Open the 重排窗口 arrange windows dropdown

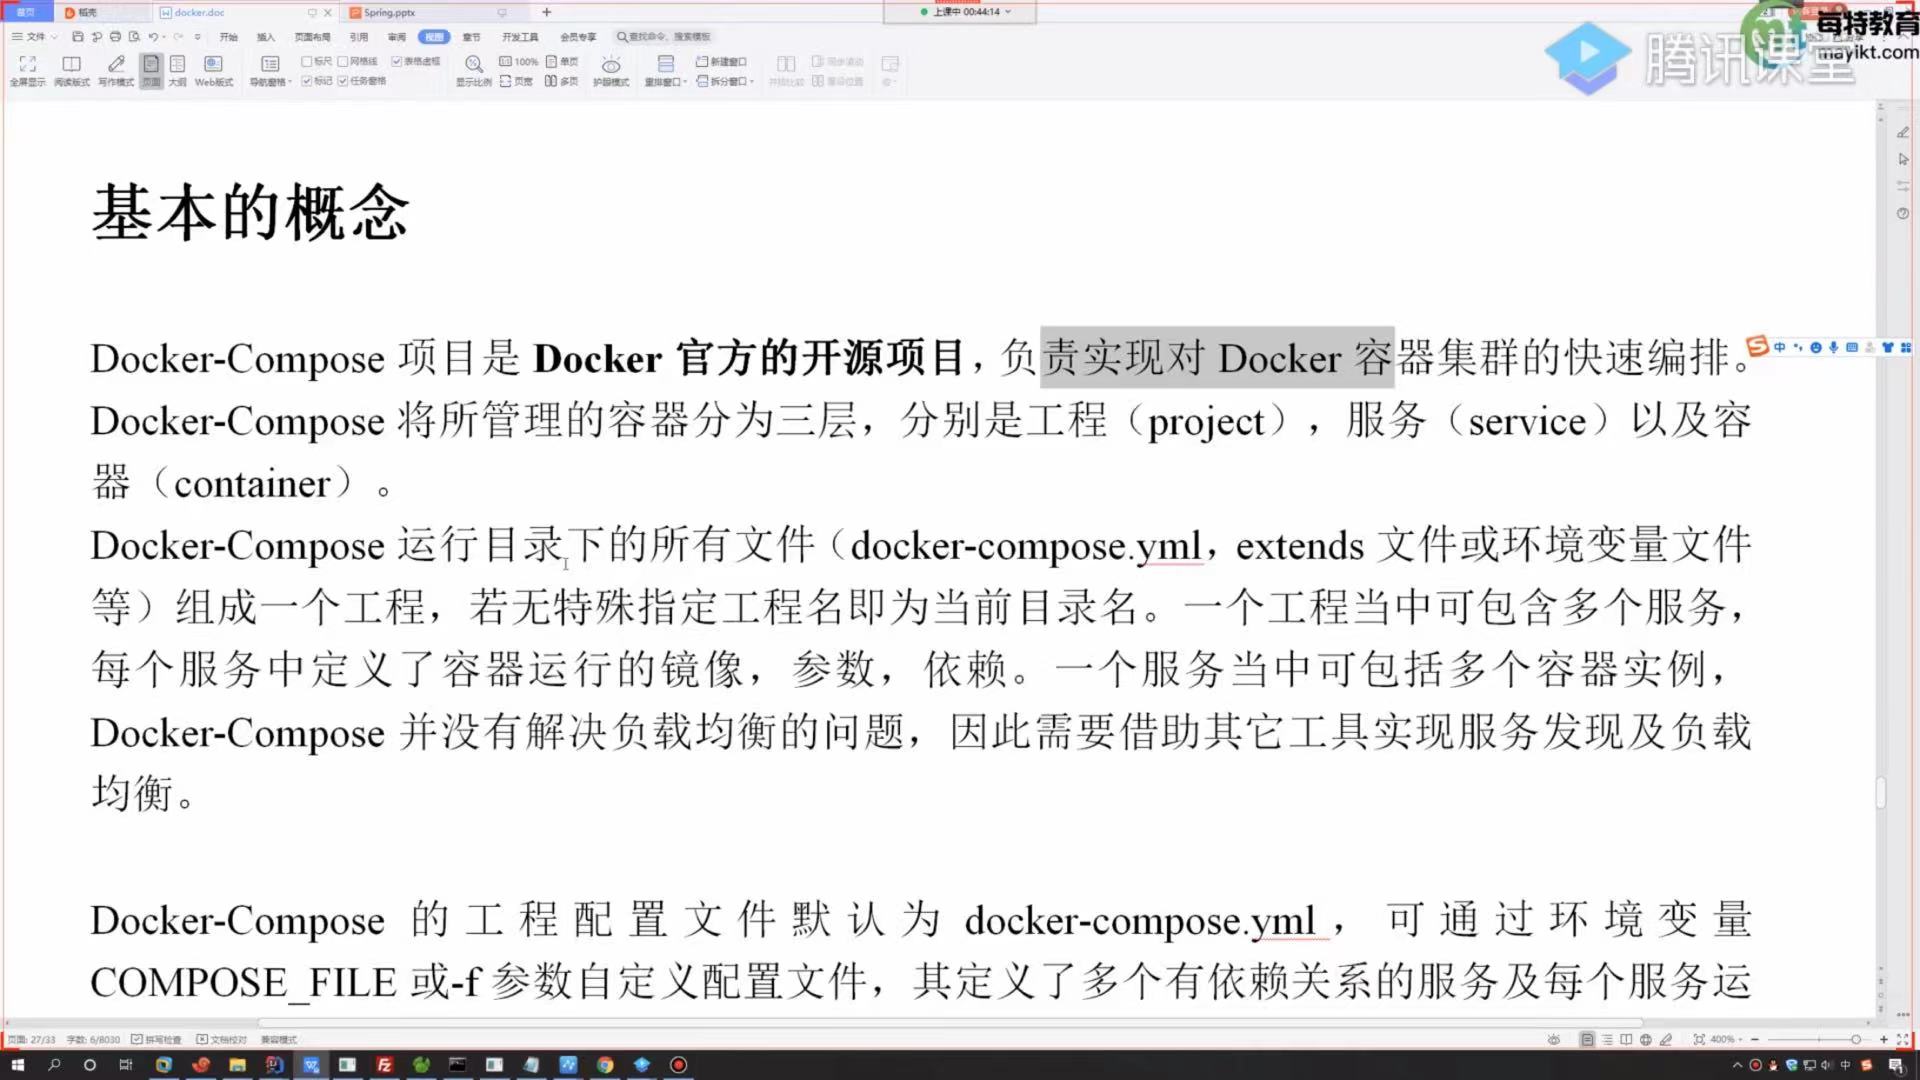click(666, 70)
